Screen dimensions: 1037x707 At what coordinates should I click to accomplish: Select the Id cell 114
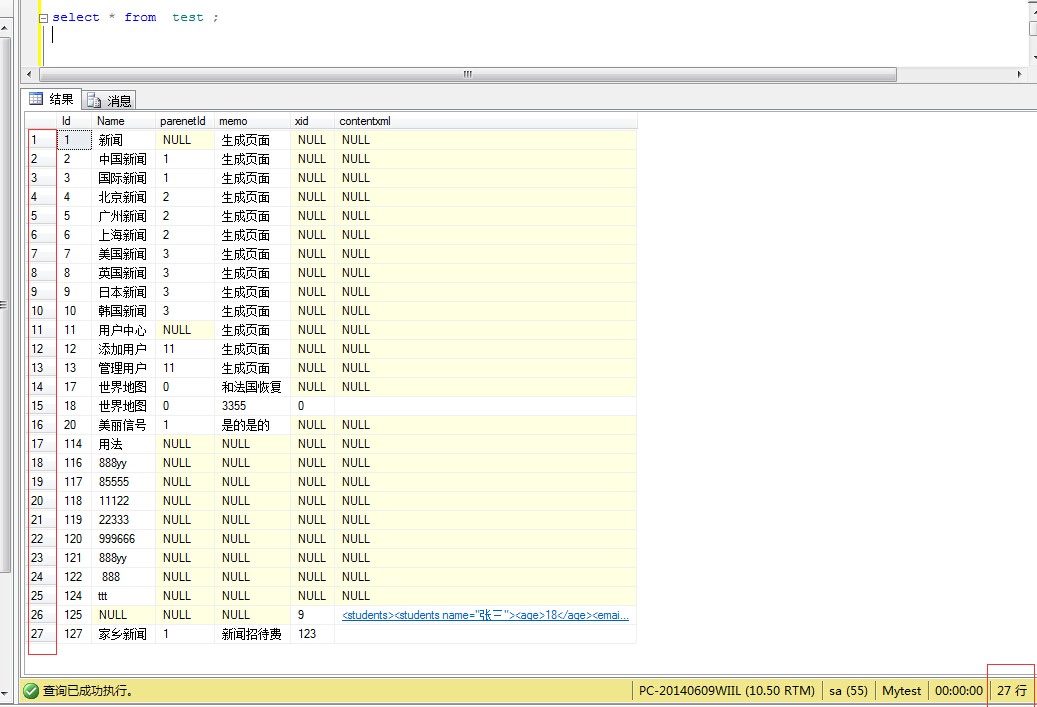point(74,444)
